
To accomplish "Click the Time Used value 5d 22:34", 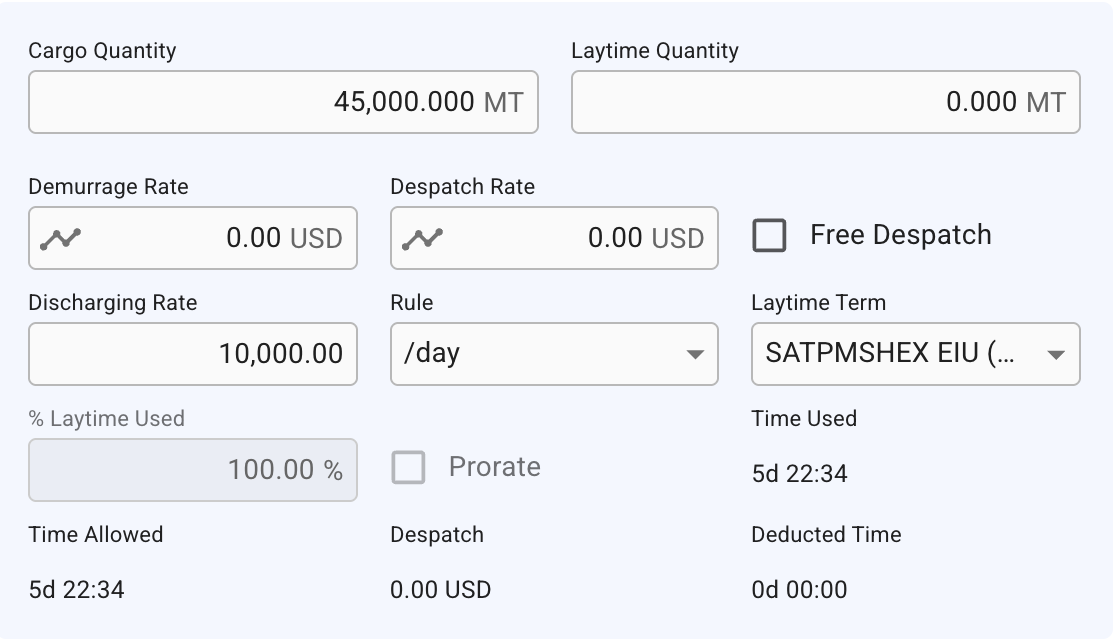I will pyautogui.click(x=799, y=473).
